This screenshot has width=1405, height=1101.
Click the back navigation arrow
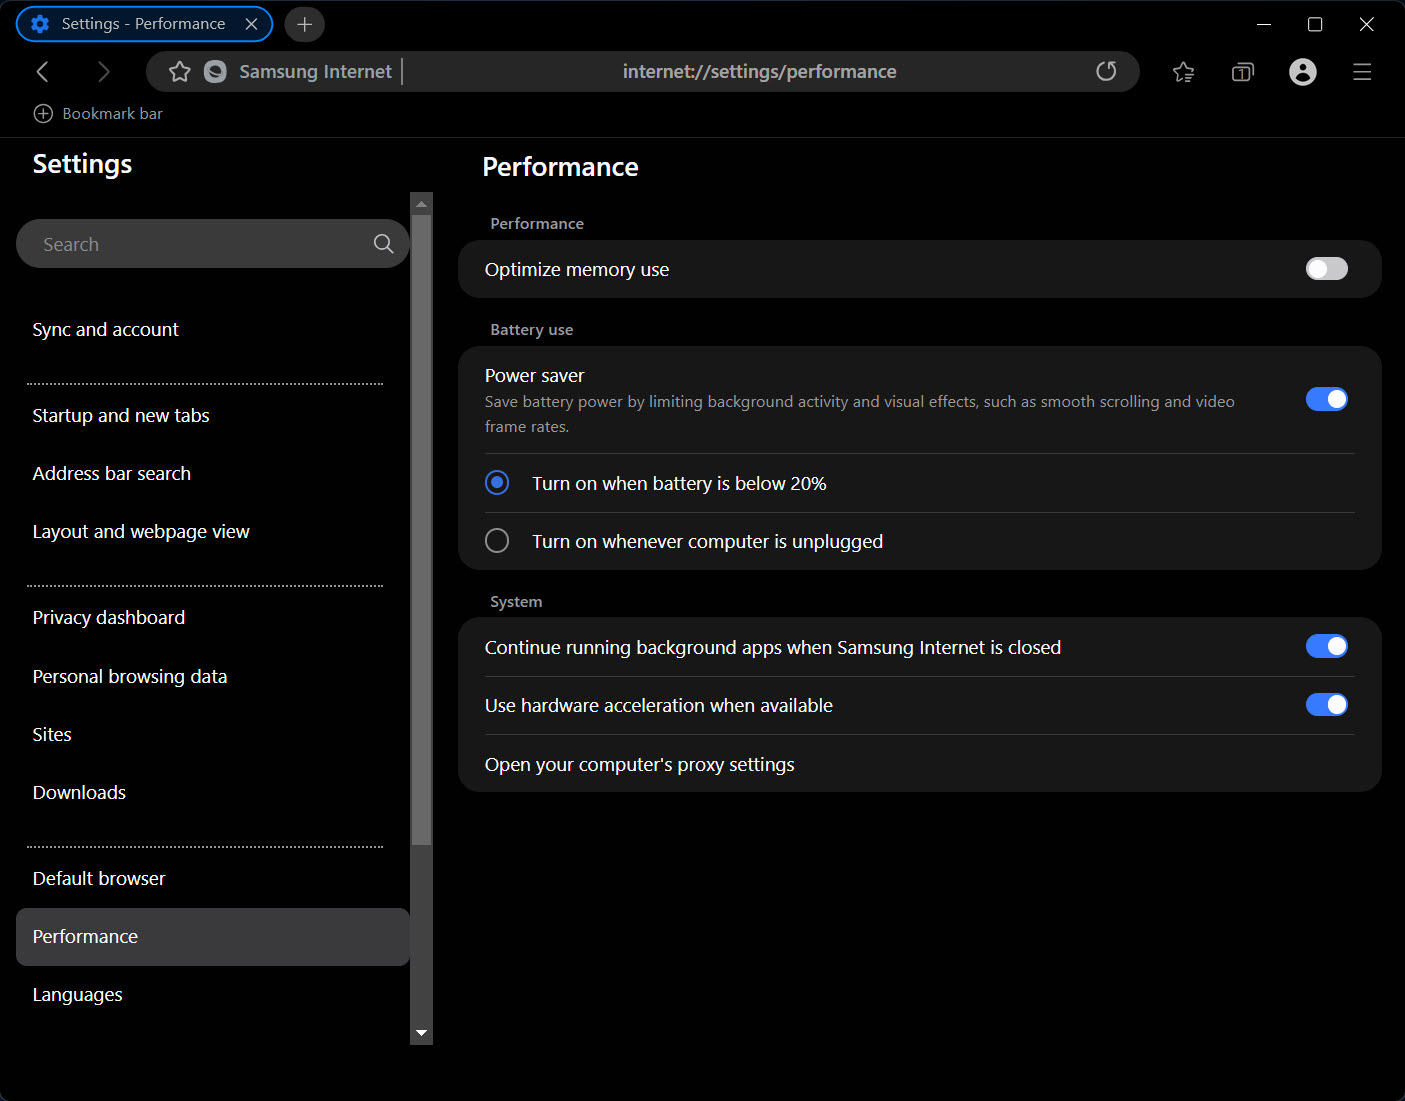[x=42, y=72]
